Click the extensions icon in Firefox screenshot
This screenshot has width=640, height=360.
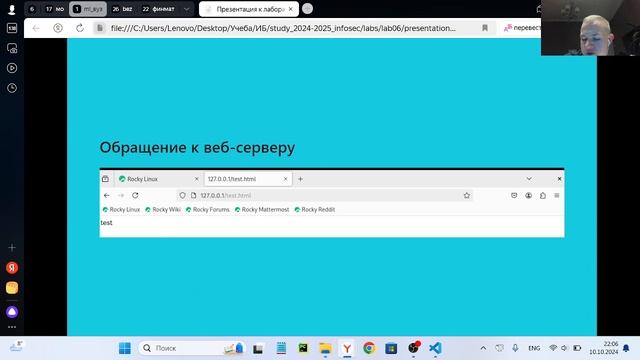click(x=543, y=196)
